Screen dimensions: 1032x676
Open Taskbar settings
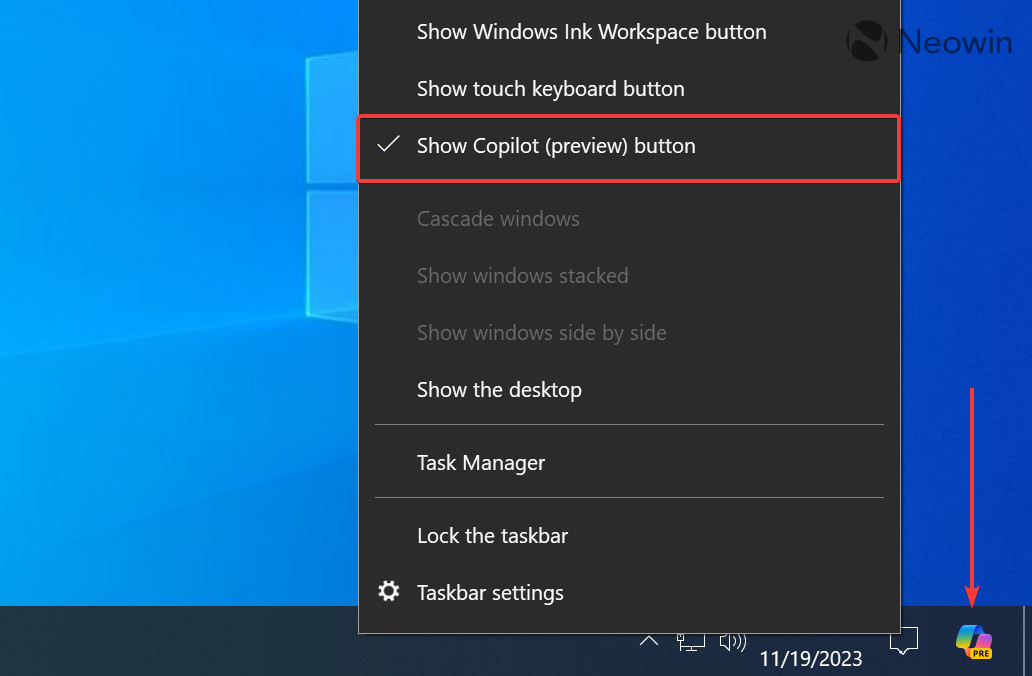[x=629, y=592]
